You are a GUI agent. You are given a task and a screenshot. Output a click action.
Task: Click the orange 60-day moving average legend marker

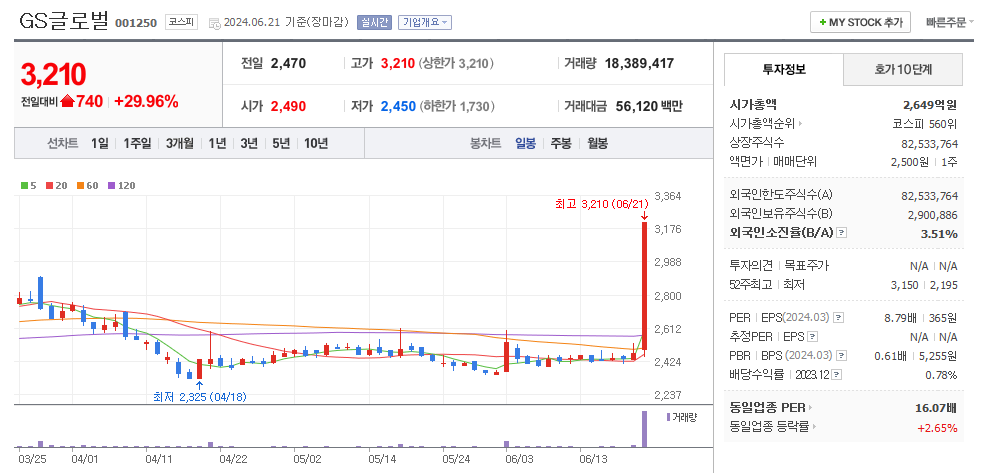tap(81, 186)
